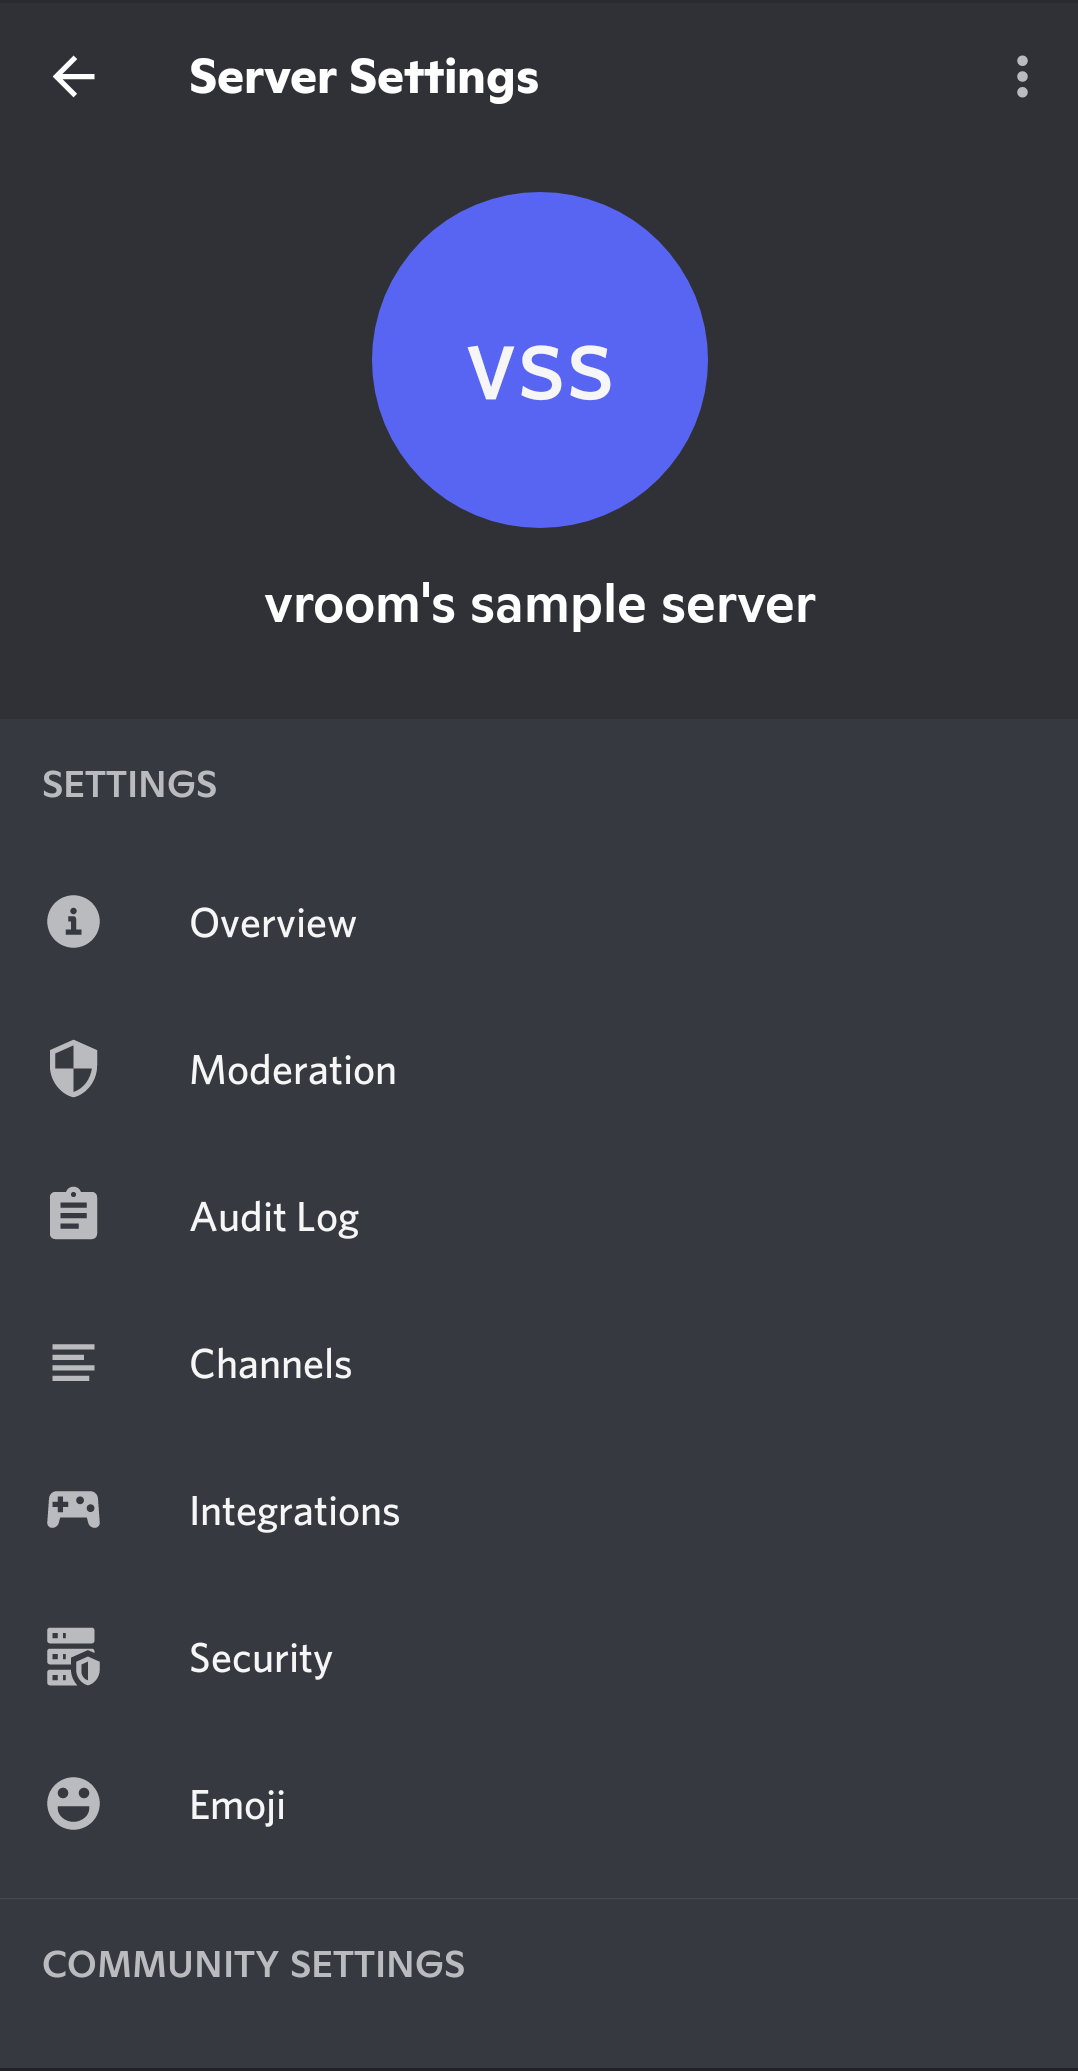This screenshot has width=1078, height=2071.
Task: Click the SETTINGS section header
Action: point(130,785)
